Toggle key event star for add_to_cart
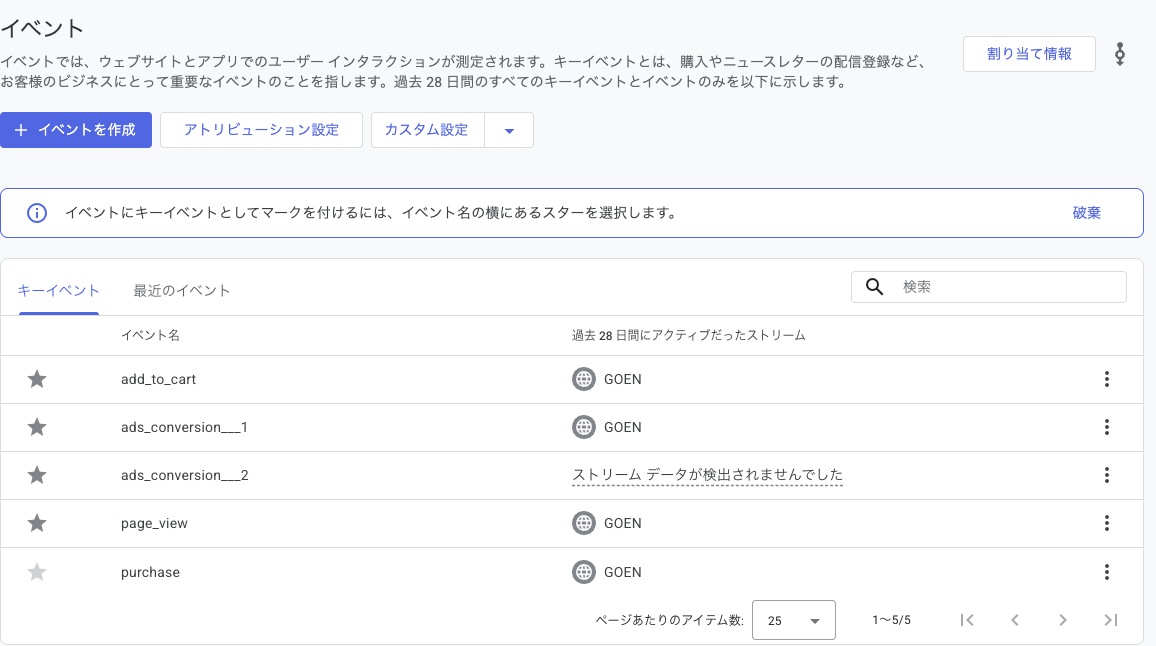Screen dimensions: 1156x646 click(37, 379)
